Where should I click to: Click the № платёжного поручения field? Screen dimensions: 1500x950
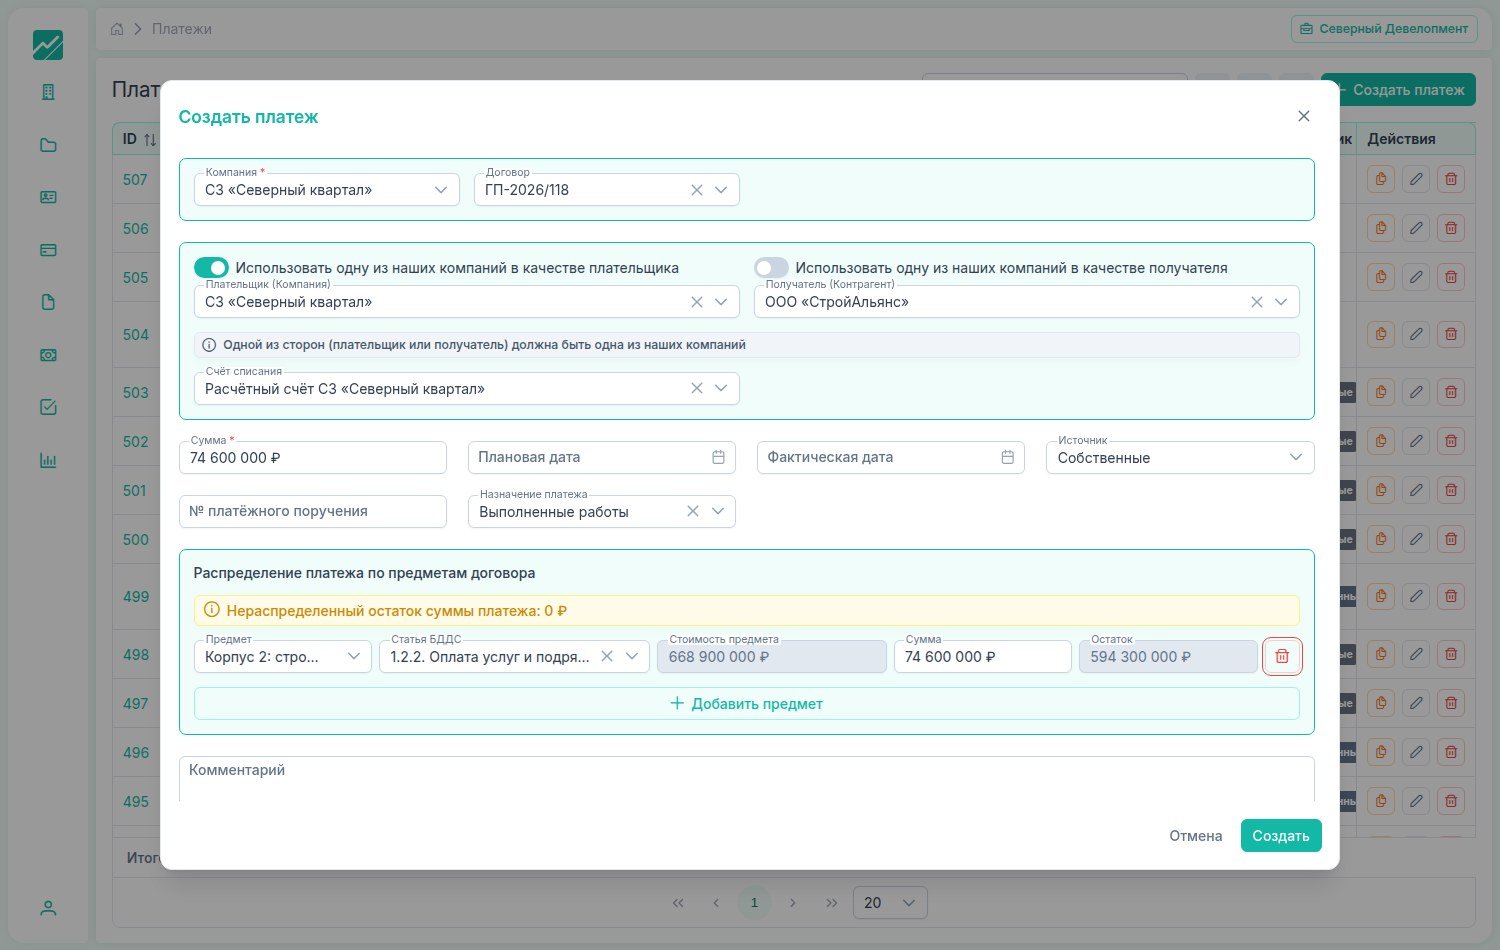point(312,511)
